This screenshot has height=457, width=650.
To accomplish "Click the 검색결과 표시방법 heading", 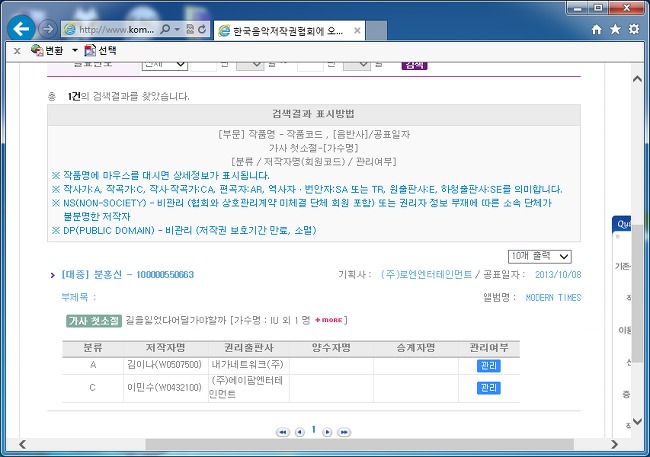I will 314,114.
